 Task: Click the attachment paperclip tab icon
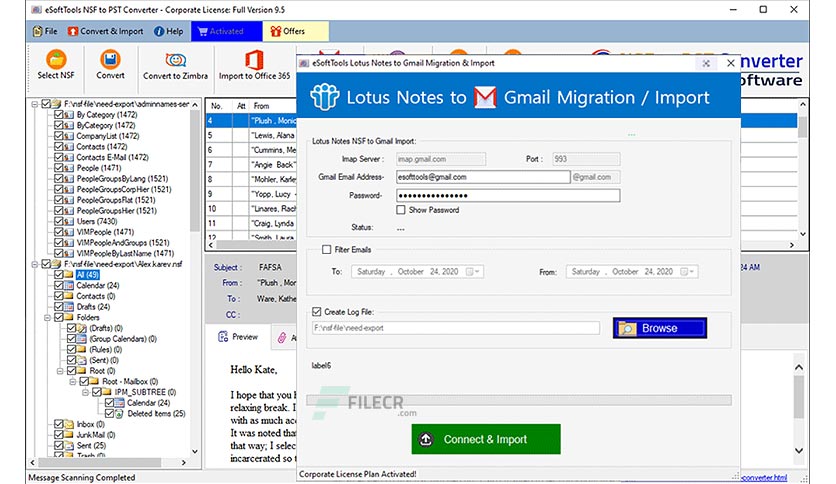282,338
